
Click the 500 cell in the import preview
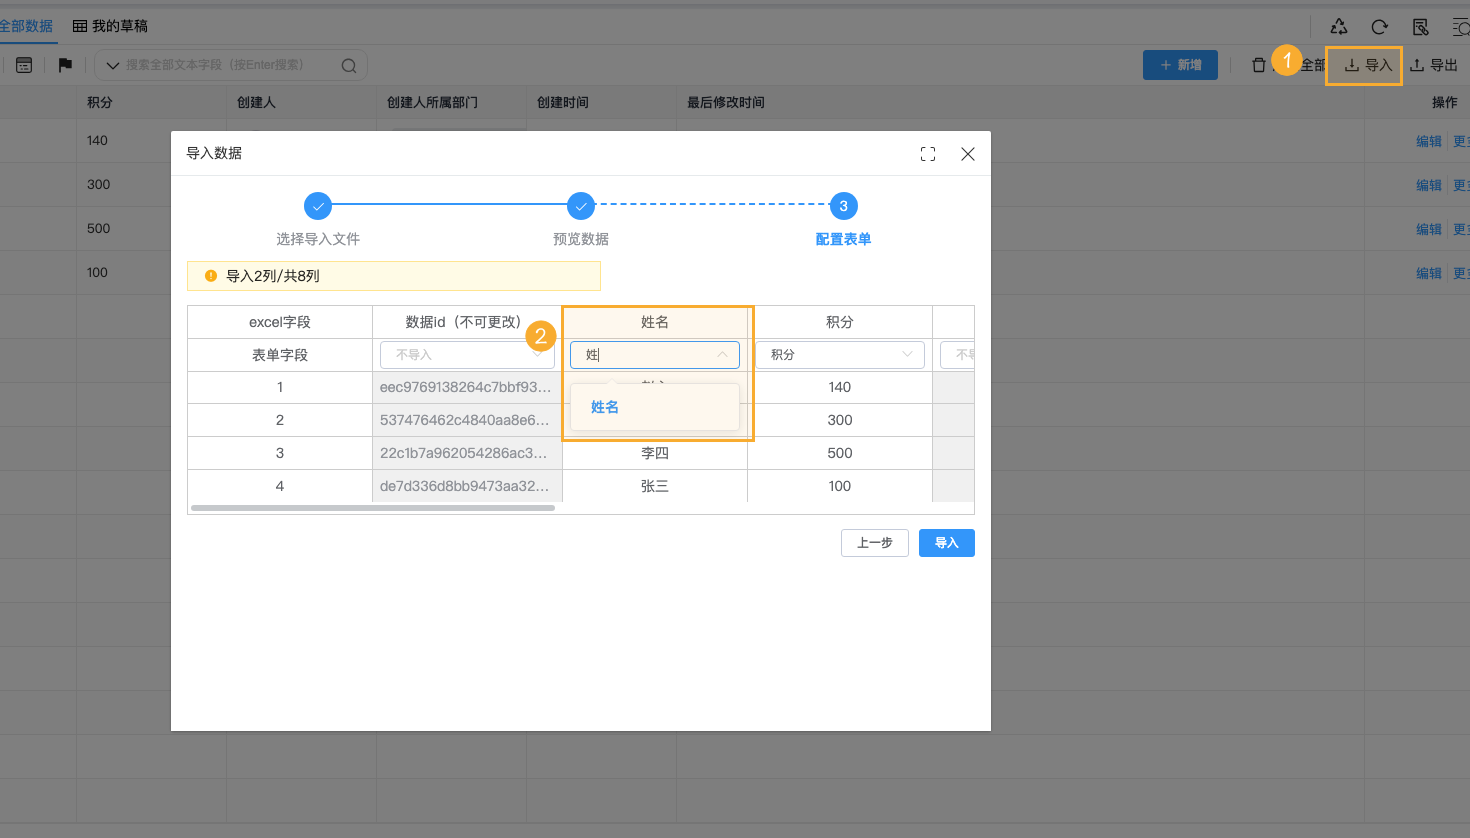(840, 453)
